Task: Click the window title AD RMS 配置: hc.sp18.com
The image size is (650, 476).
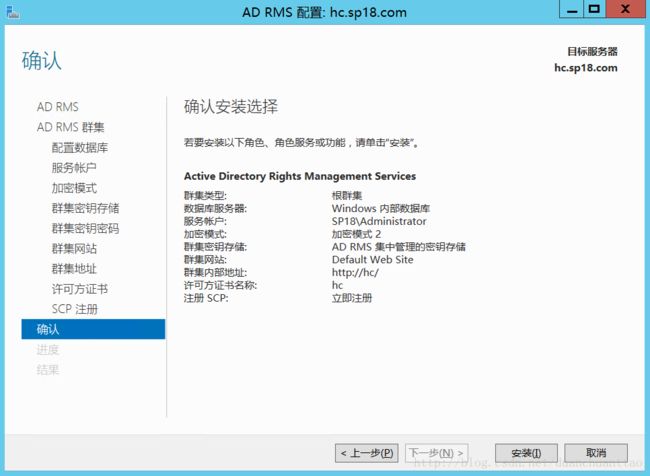Action: (324, 12)
